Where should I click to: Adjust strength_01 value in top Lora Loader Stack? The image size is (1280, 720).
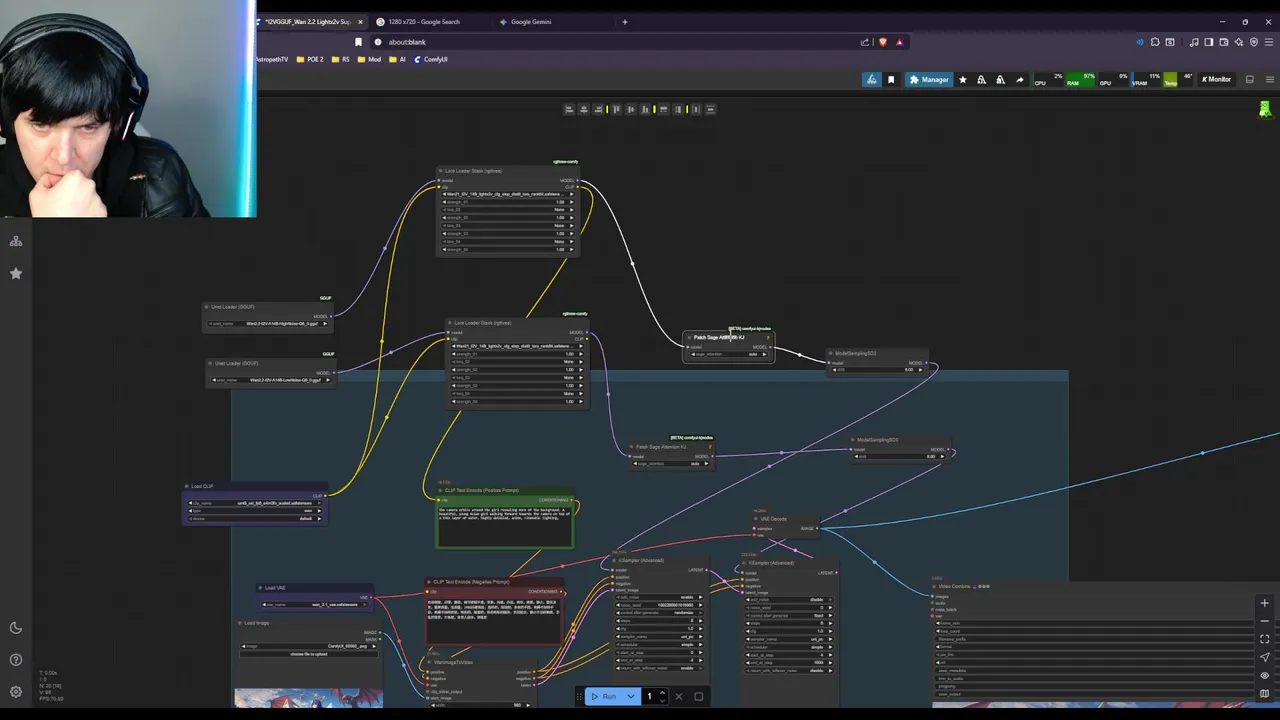508,202
